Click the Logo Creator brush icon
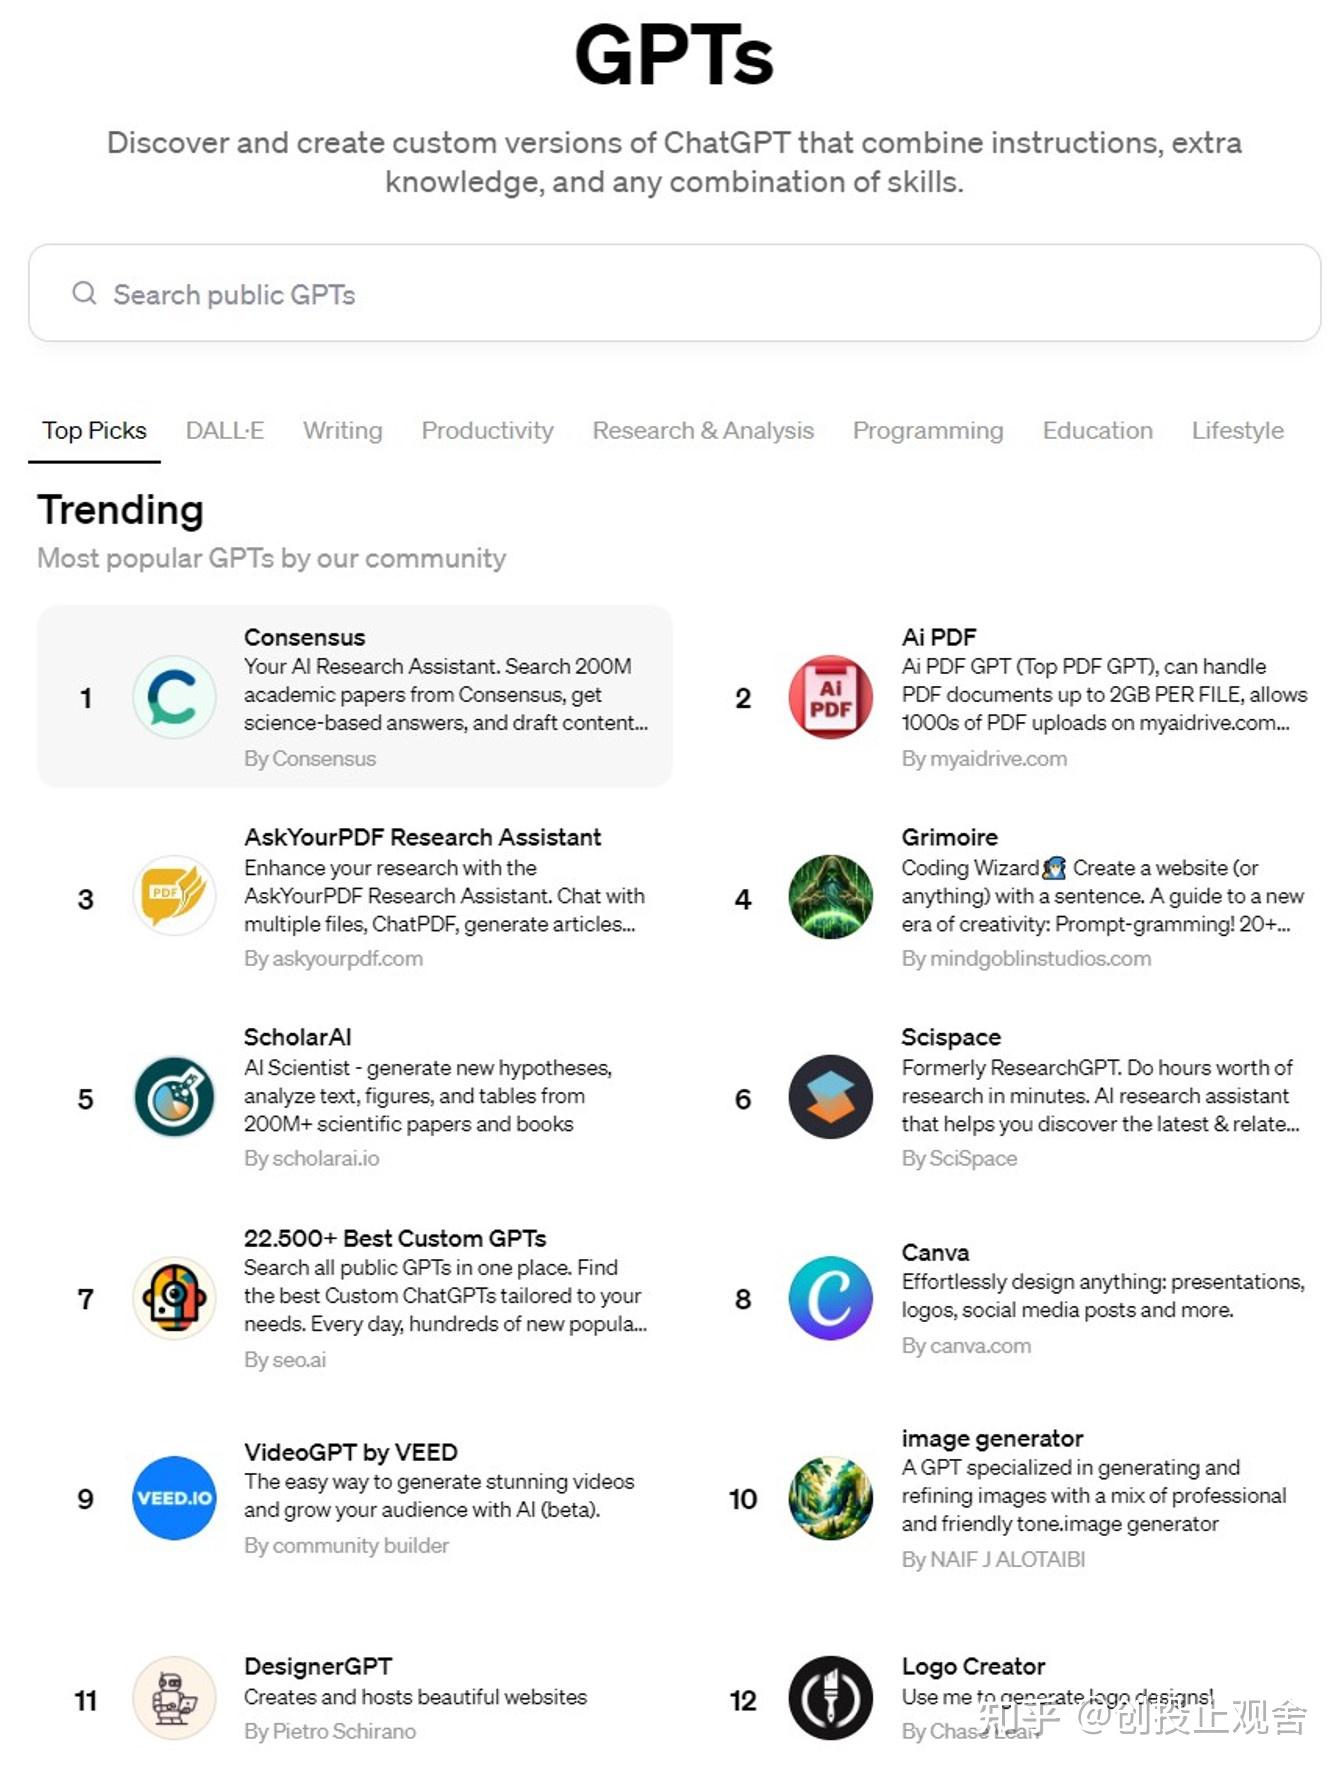The height and width of the screenshot is (1773, 1342). [x=830, y=1698]
